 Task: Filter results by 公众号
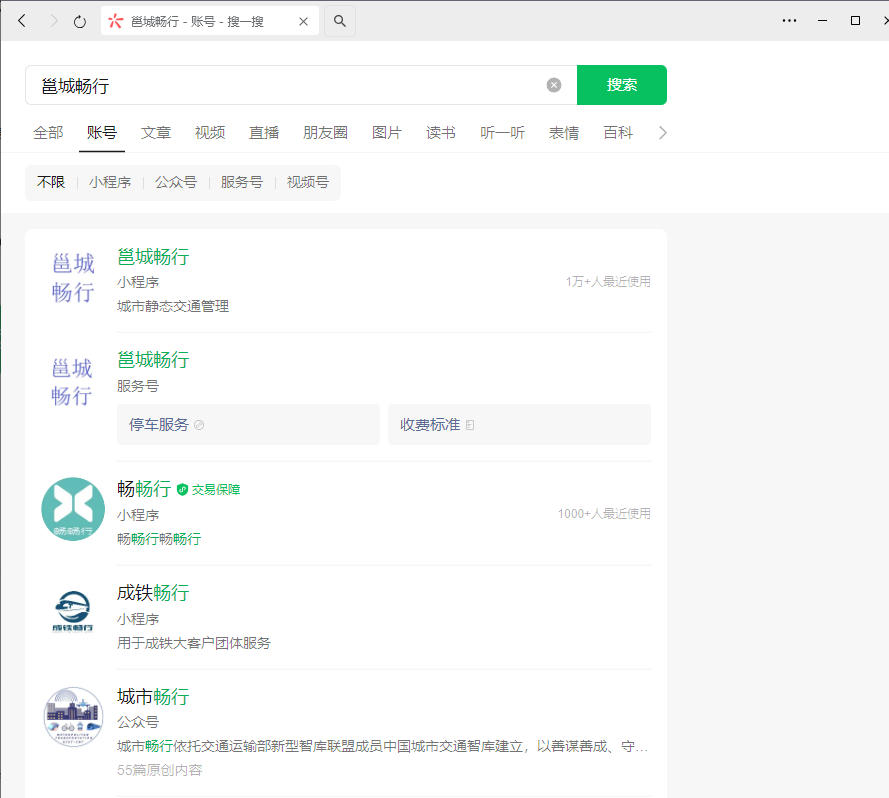click(x=176, y=182)
